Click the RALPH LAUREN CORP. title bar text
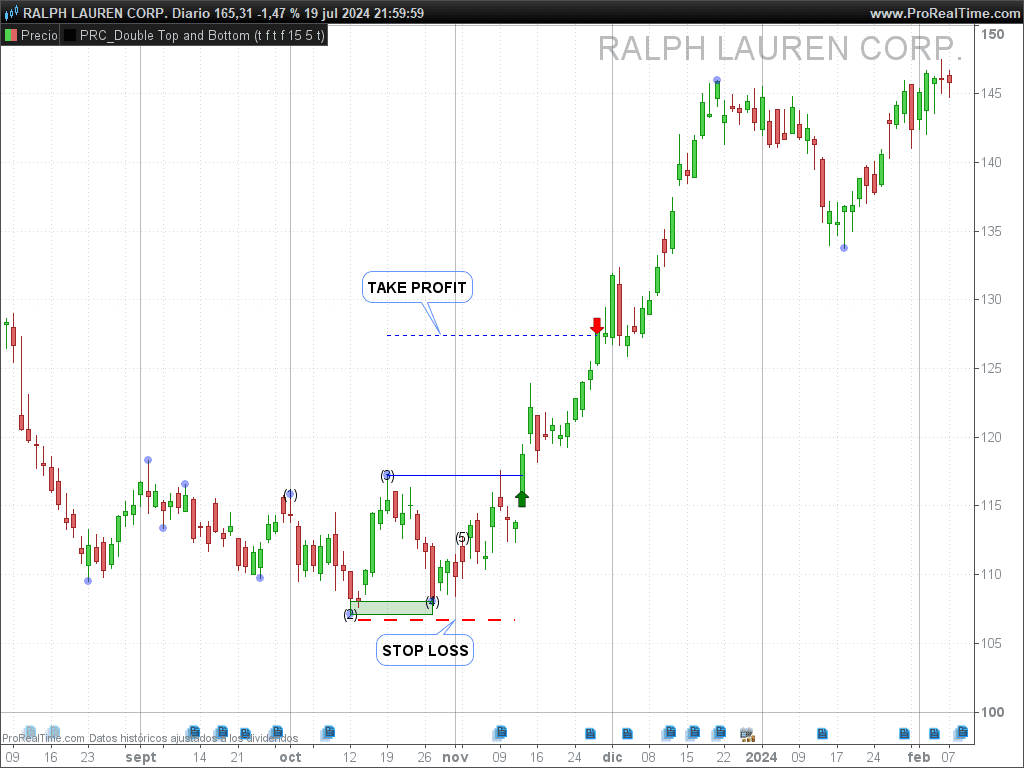The image size is (1024, 768). tap(95, 13)
